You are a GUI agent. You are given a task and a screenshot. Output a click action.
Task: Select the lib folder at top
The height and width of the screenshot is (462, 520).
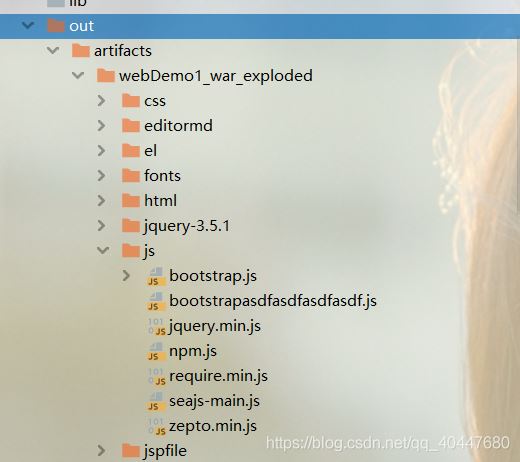click(67, 3)
